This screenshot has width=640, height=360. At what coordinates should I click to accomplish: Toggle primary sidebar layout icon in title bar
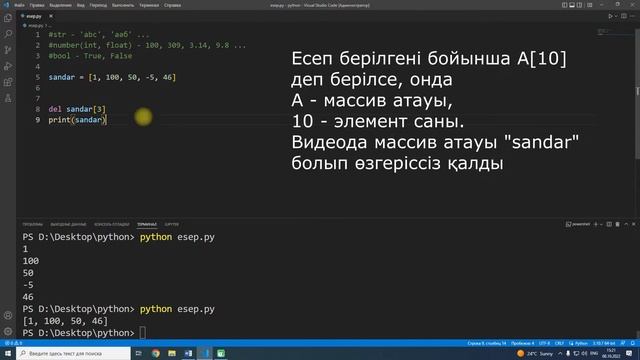click(x=564, y=5)
